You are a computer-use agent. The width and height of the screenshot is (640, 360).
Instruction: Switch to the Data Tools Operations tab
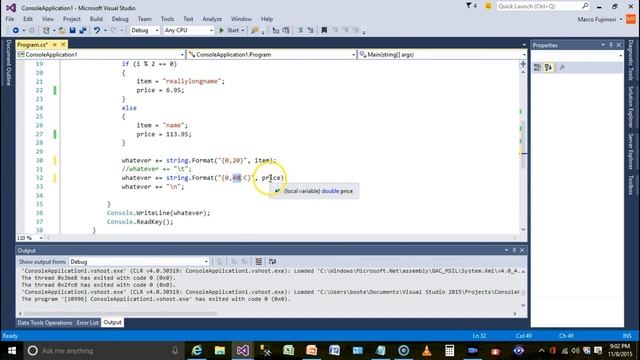[45, 322]
